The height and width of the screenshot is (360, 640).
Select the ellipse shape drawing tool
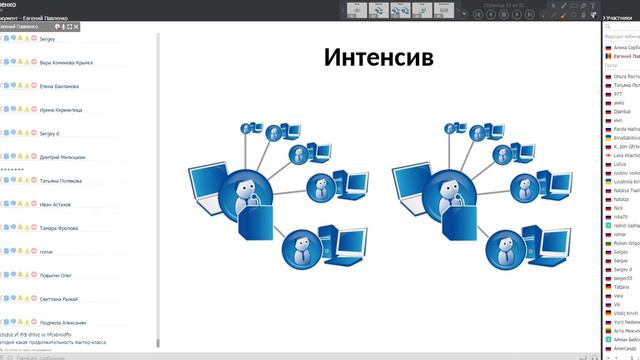(x=573, y=15)
